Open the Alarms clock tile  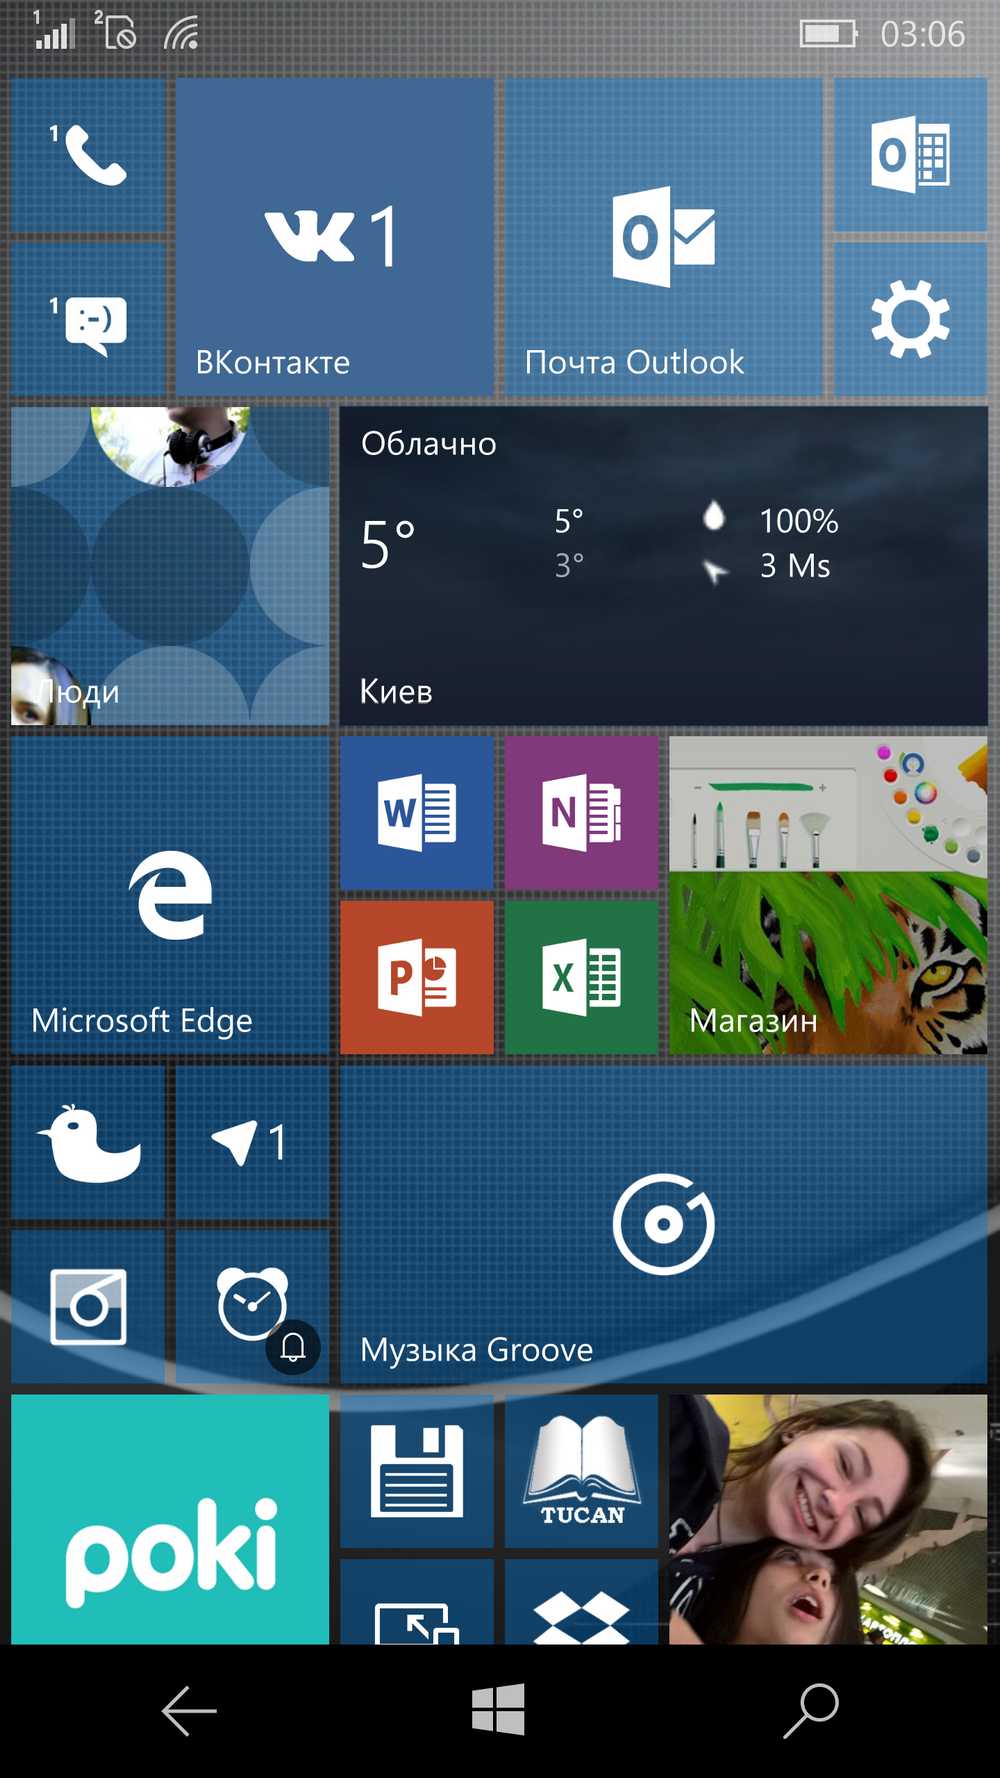tap(252, 1306)
